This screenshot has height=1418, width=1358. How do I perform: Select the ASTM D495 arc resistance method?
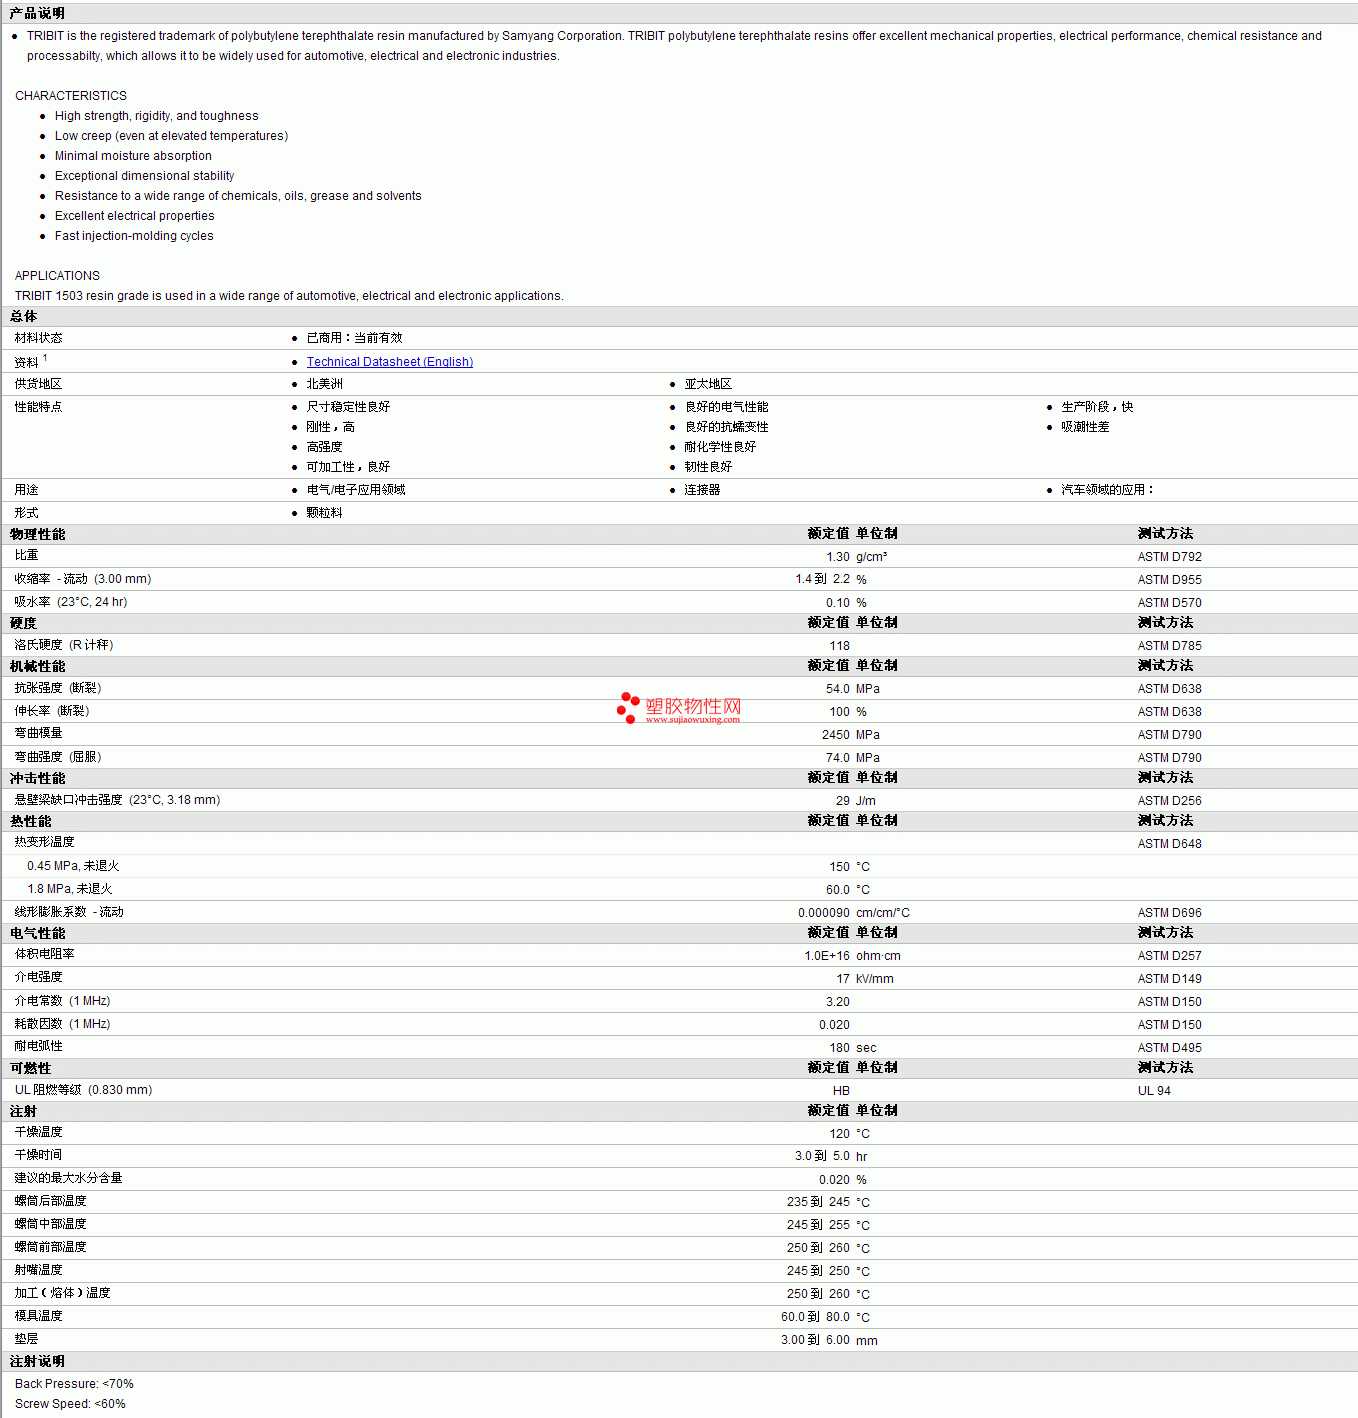(x=1169, y=1048)
